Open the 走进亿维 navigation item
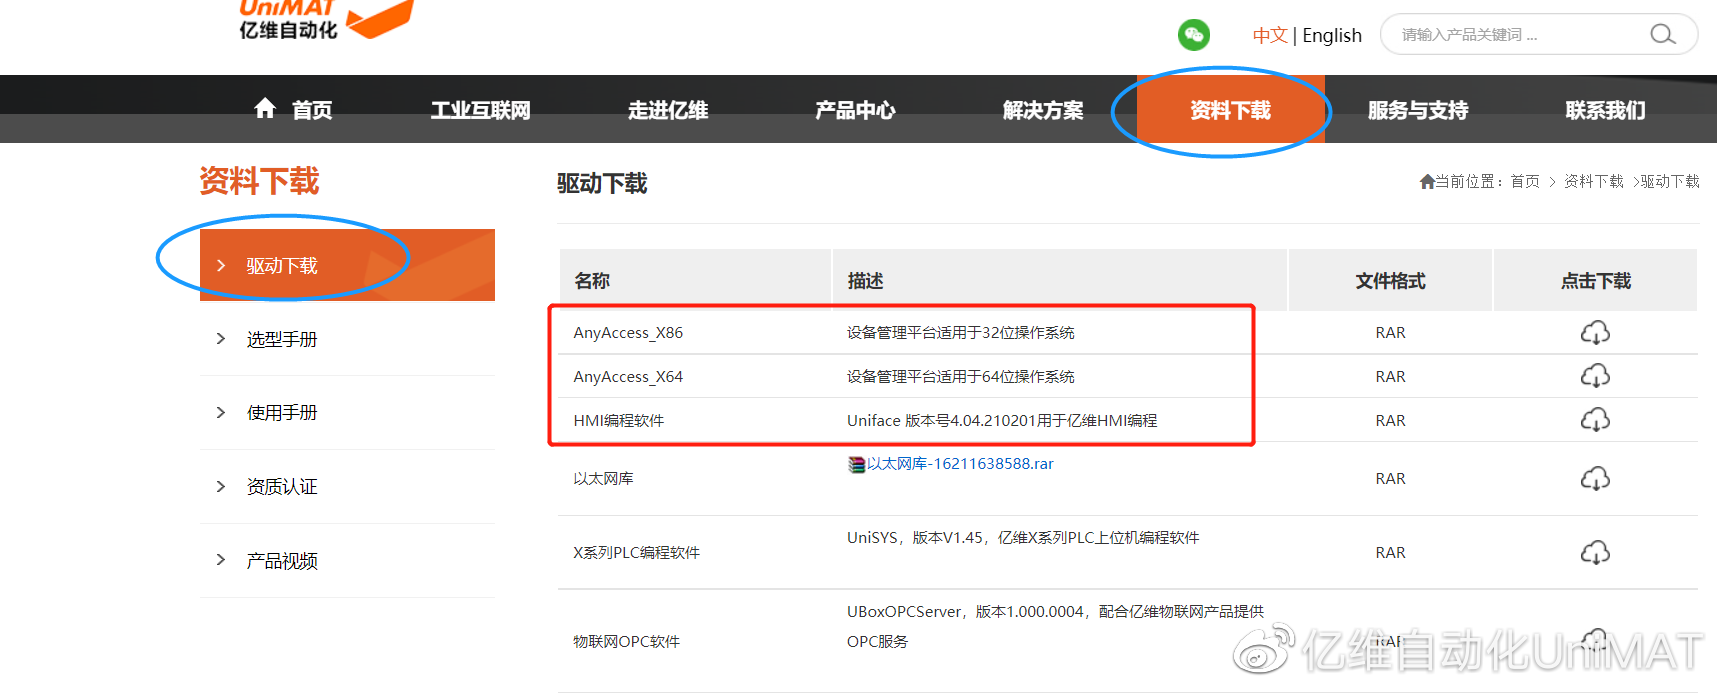Image resolution: width=1717 pixels, height=693 pixels. coord(668,110)
